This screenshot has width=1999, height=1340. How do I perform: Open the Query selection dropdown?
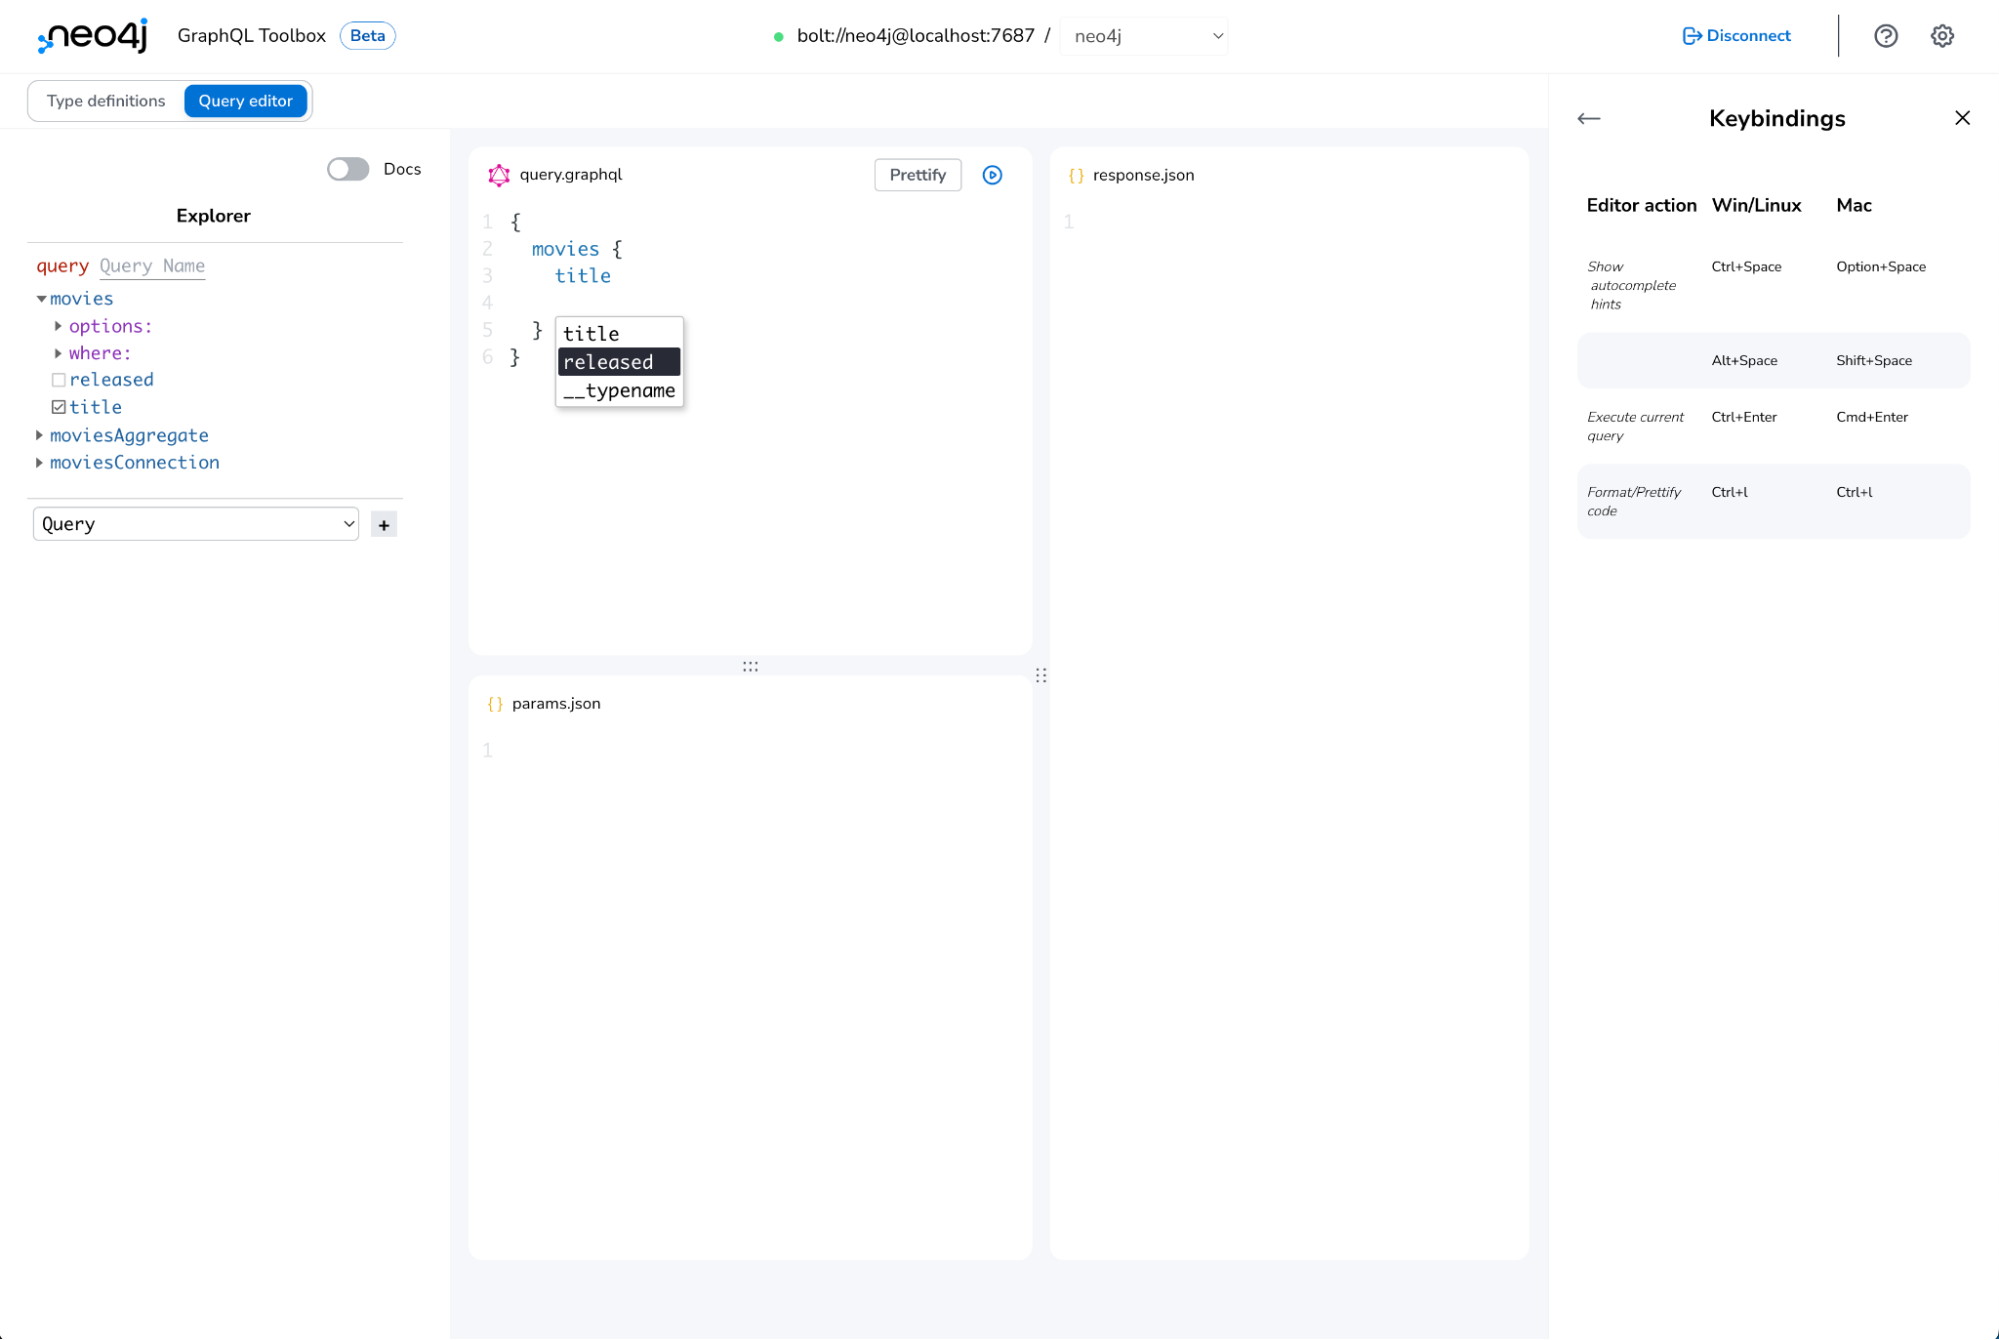195,523
